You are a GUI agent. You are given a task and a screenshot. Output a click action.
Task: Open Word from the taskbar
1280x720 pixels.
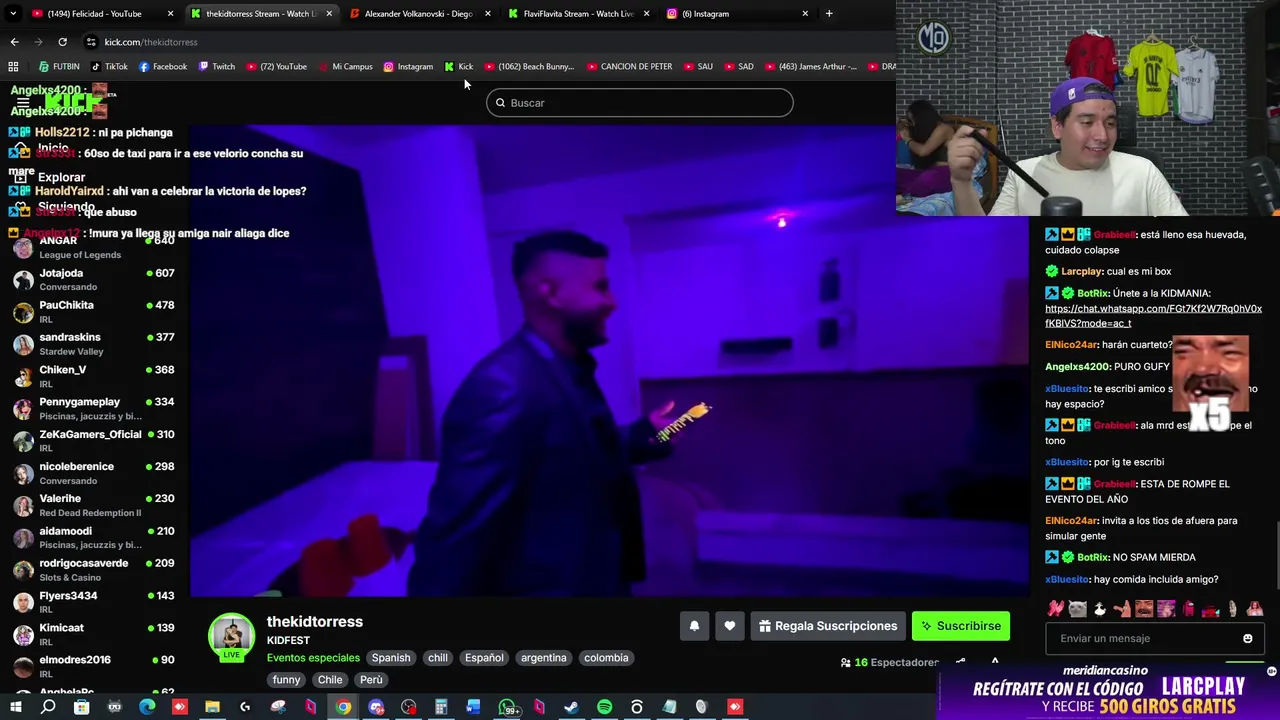click(473, 707)
